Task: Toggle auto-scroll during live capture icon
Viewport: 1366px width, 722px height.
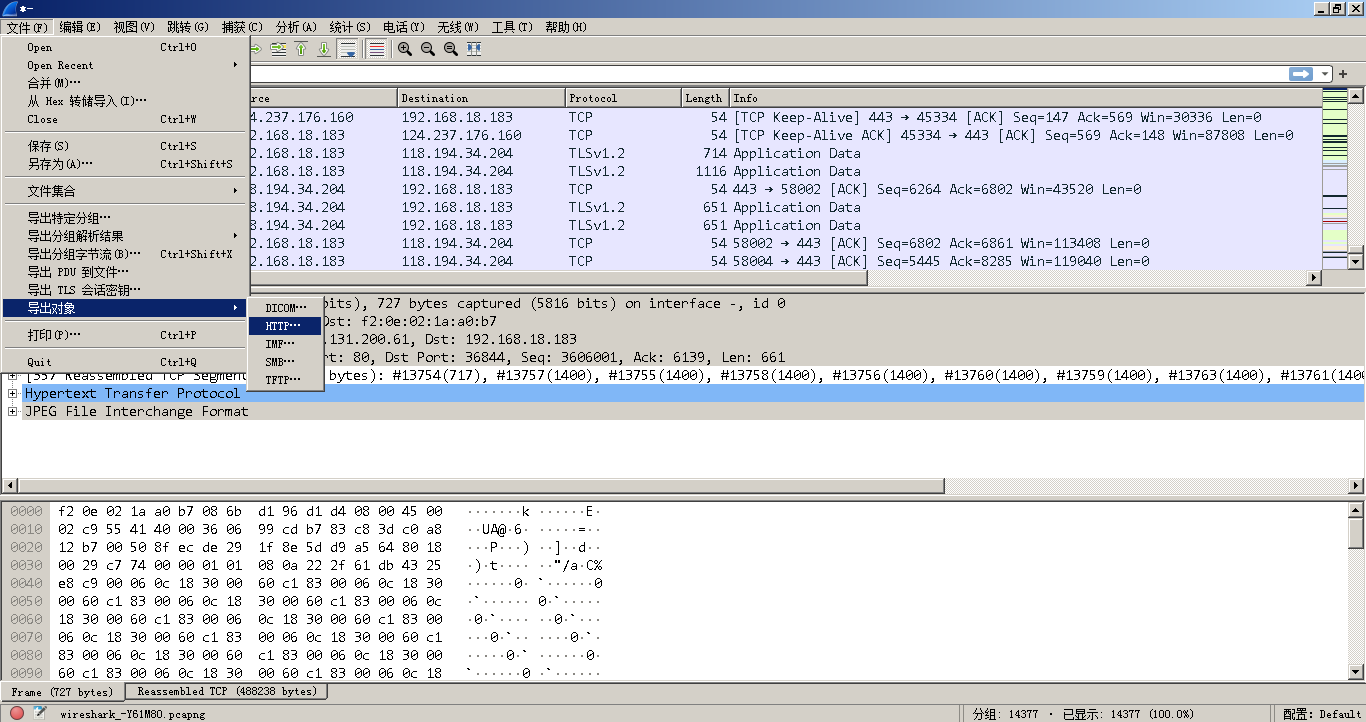Action: [x=347, y=48]
